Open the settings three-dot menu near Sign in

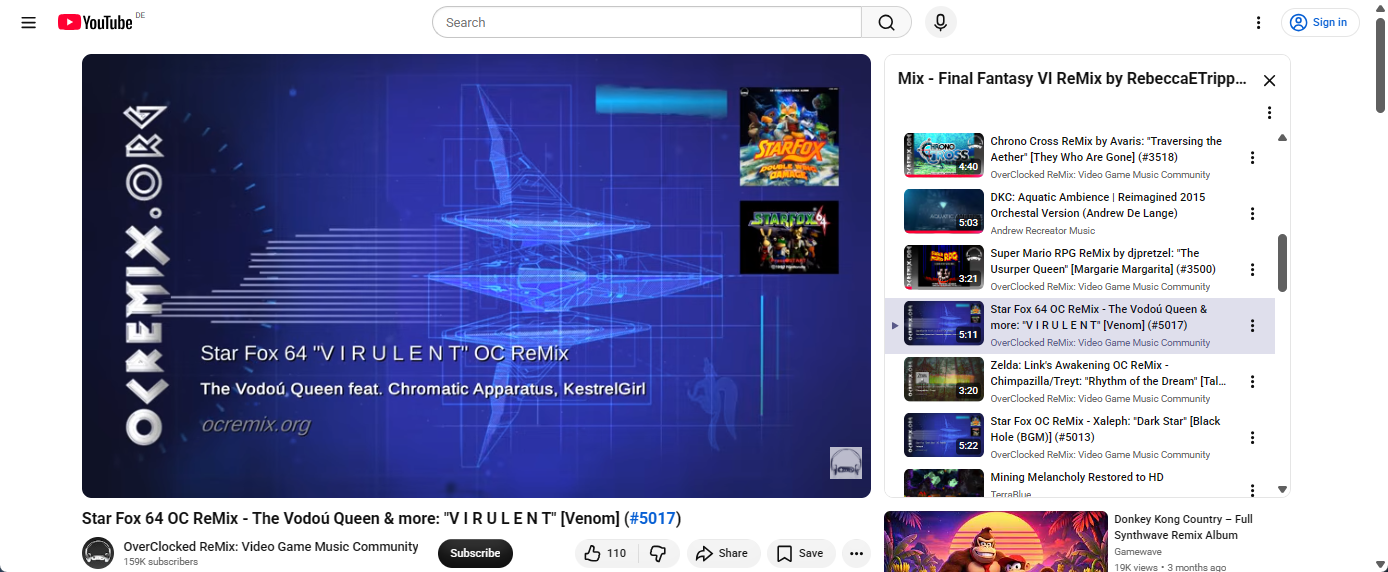[1259, 22]
